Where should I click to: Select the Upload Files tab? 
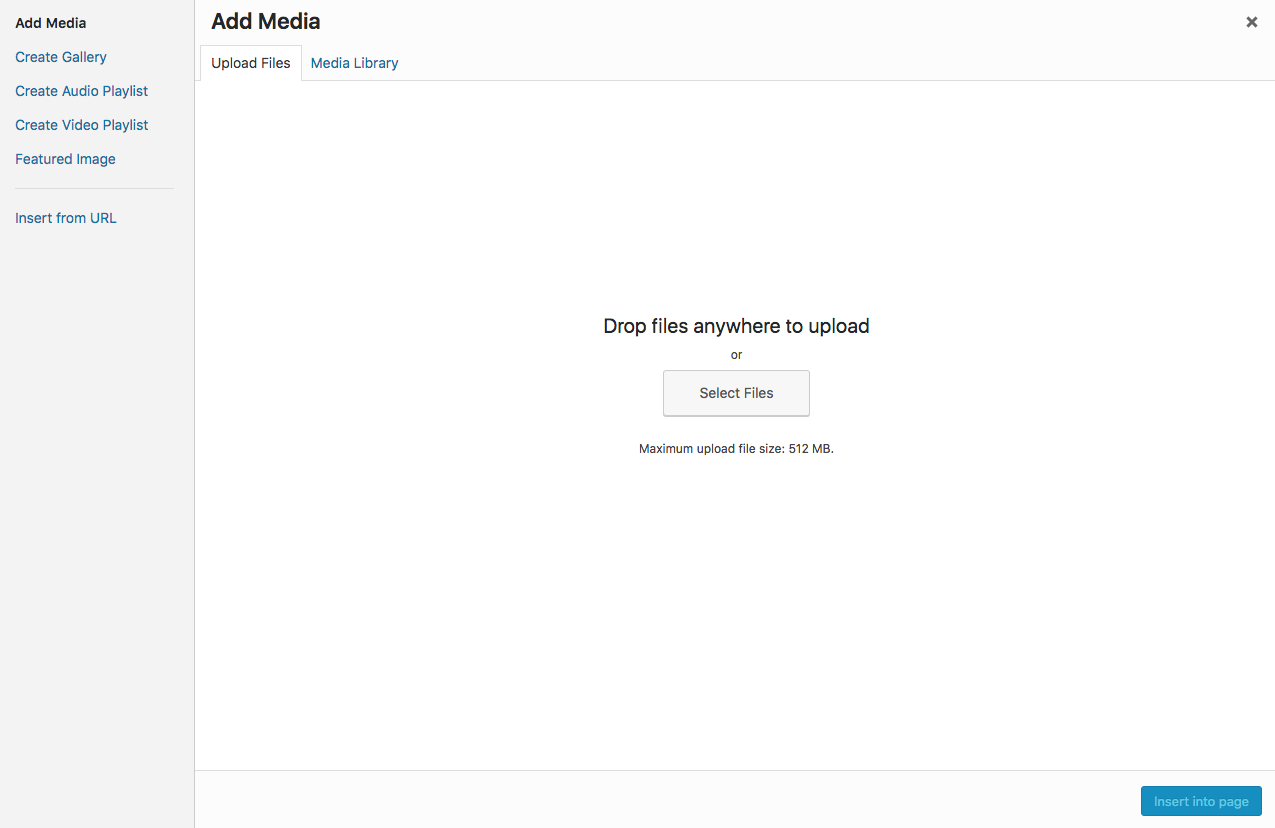[x=251, y=63]
